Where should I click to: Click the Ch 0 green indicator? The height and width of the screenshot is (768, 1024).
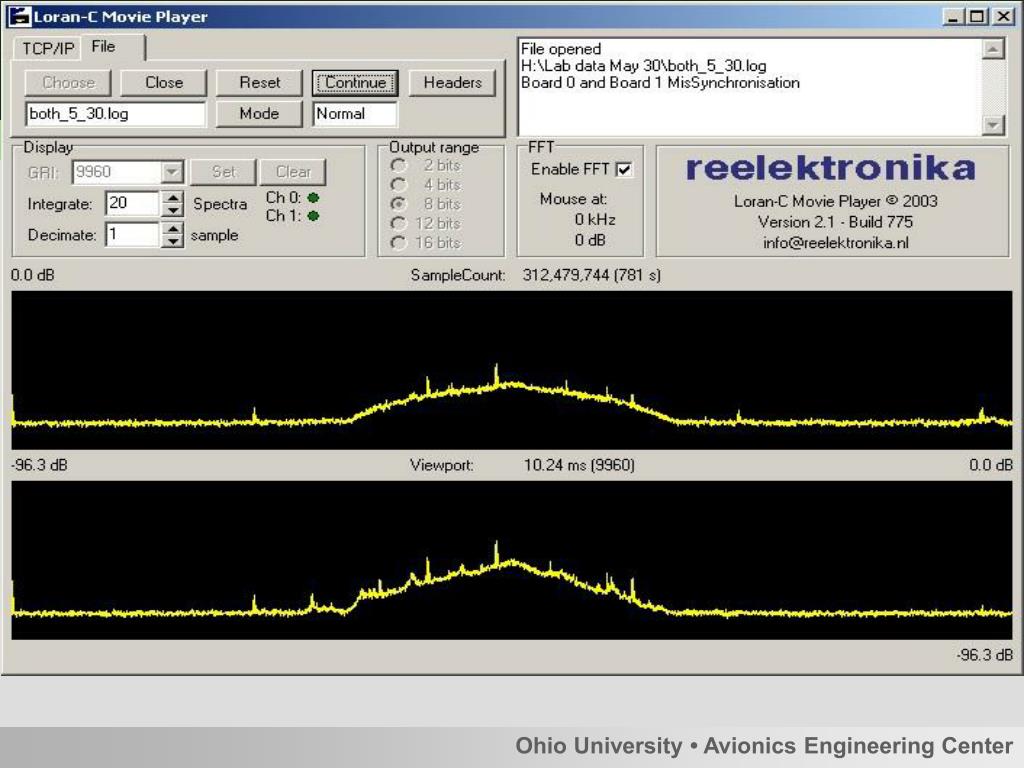pos(313,198)
